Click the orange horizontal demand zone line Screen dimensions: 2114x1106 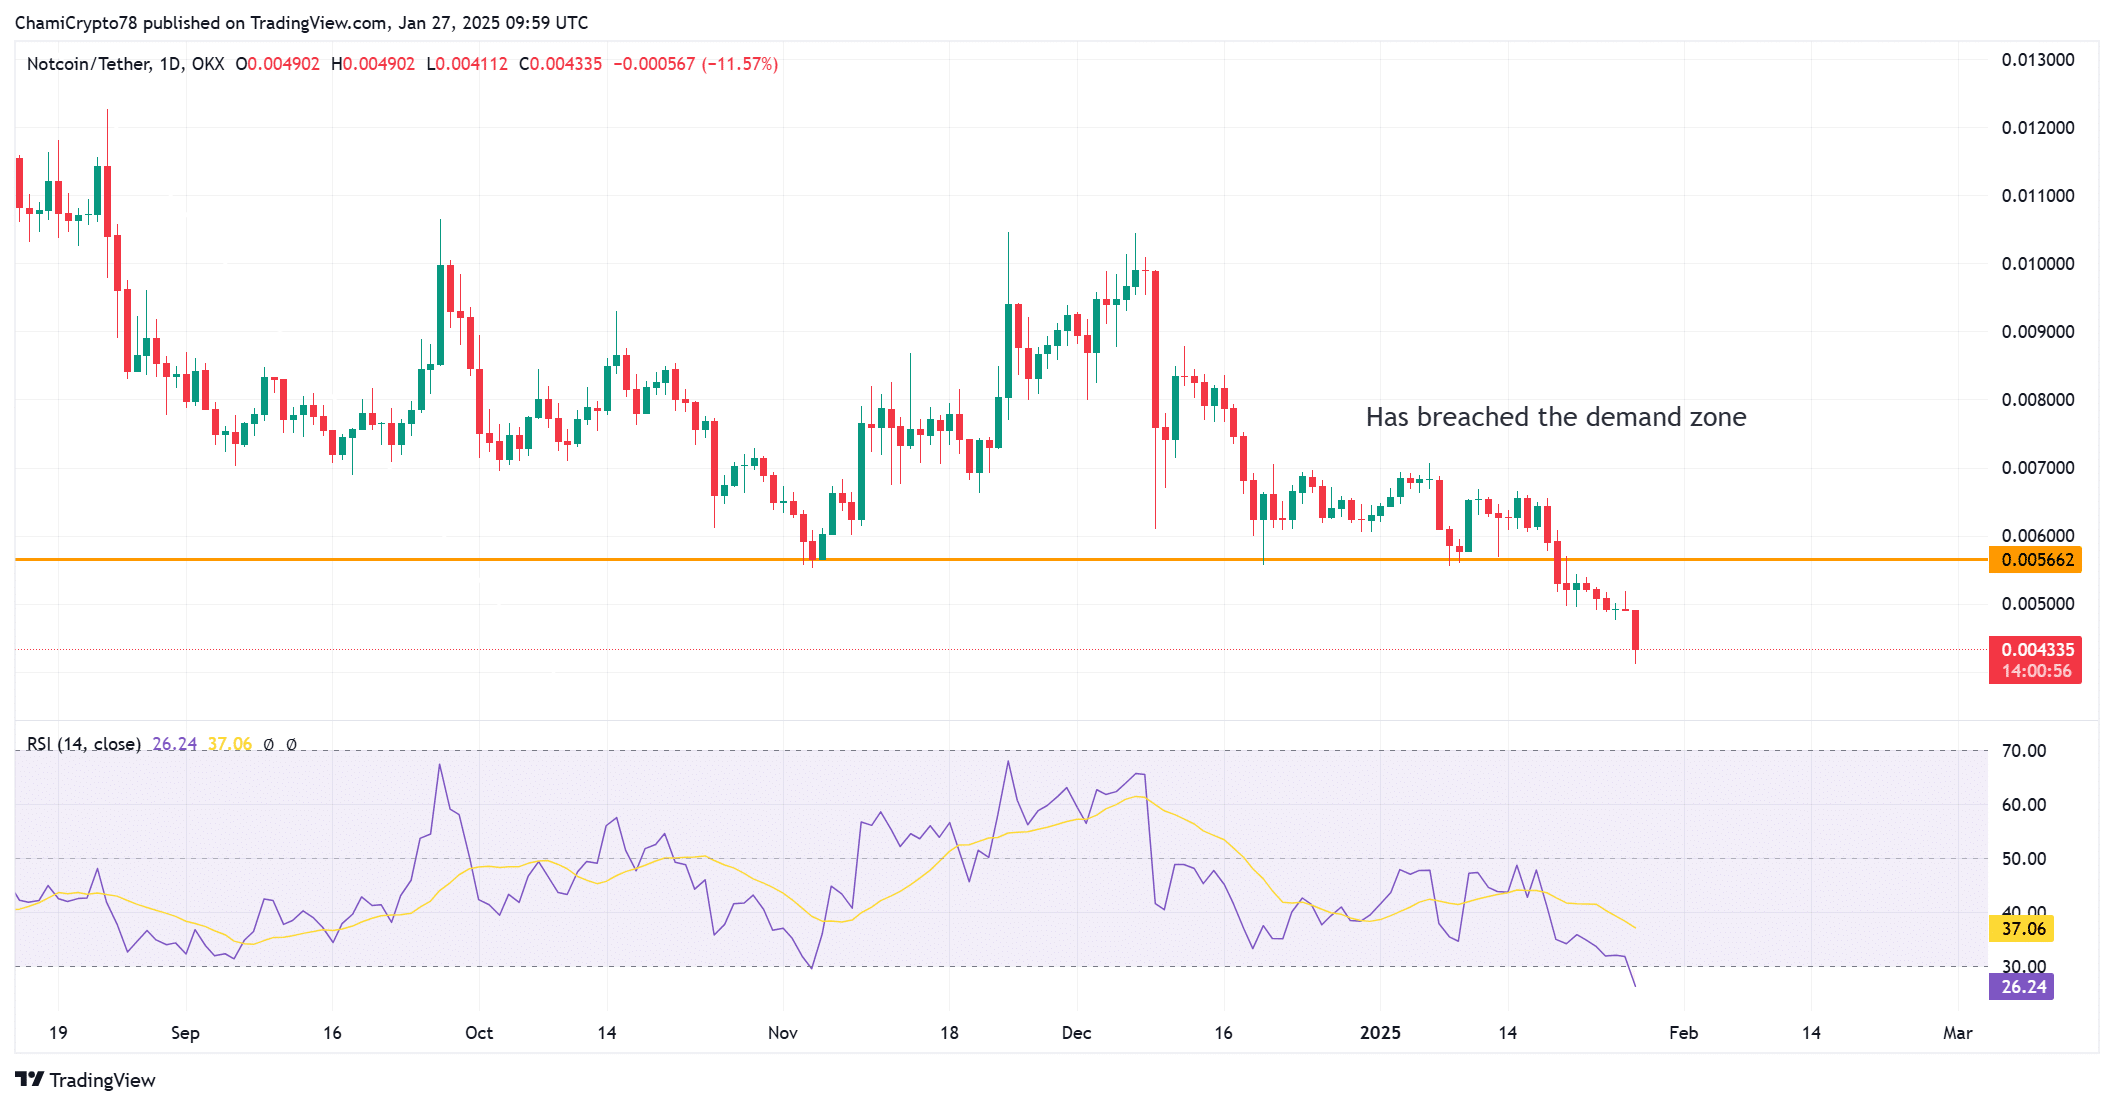tap(1000, 560)
